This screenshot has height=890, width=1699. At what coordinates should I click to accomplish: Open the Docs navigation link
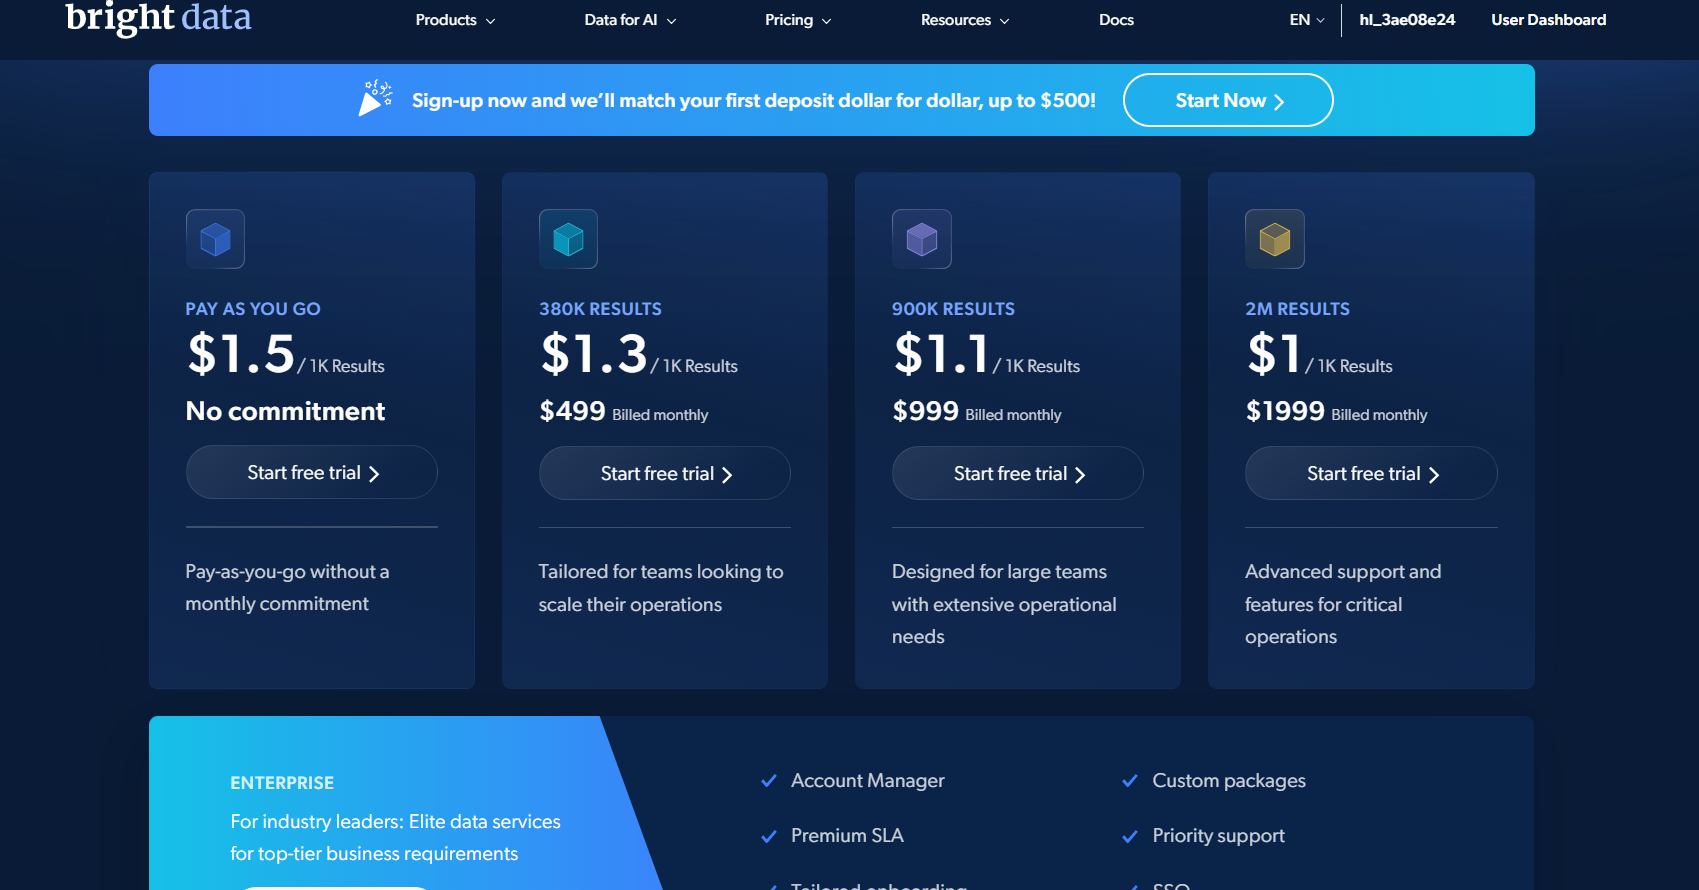click(1116, 20)
